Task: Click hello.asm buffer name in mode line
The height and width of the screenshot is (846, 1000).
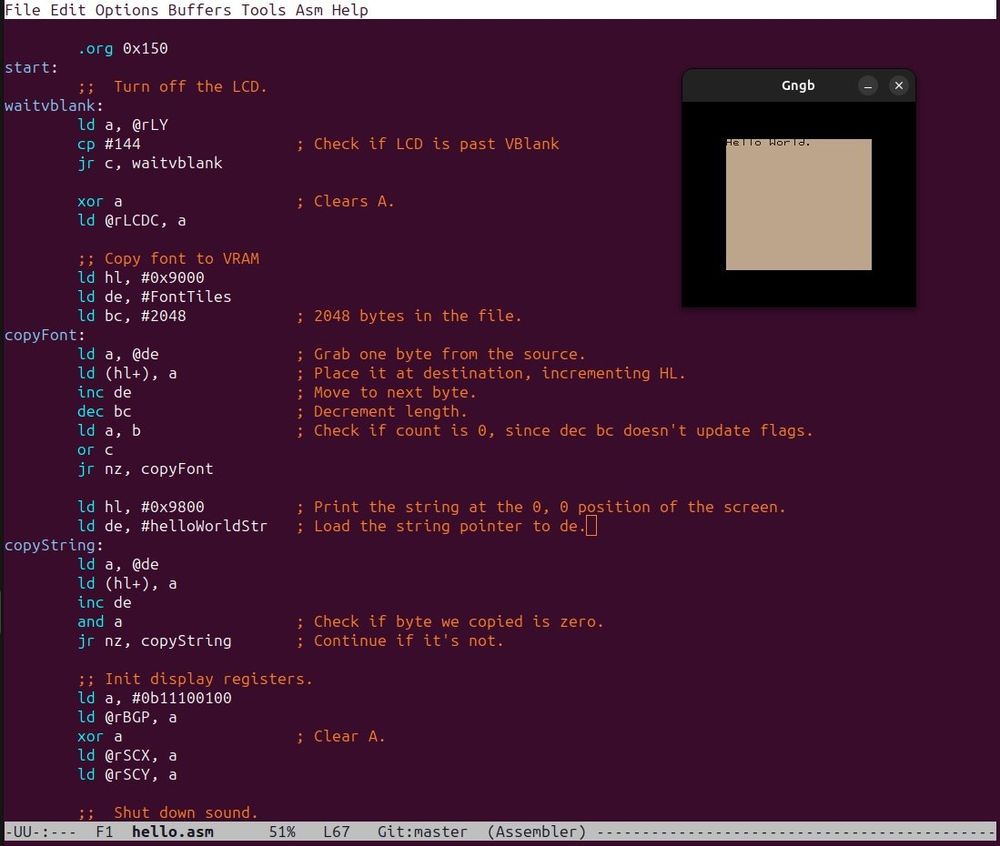Action: click(x=173, y=831)
